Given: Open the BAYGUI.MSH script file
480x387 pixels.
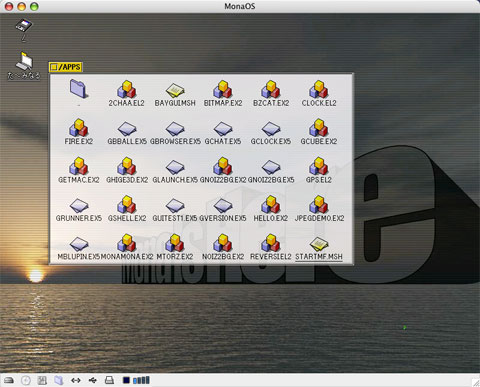Looking at the screenshot, I should click(x=175, y=91).
